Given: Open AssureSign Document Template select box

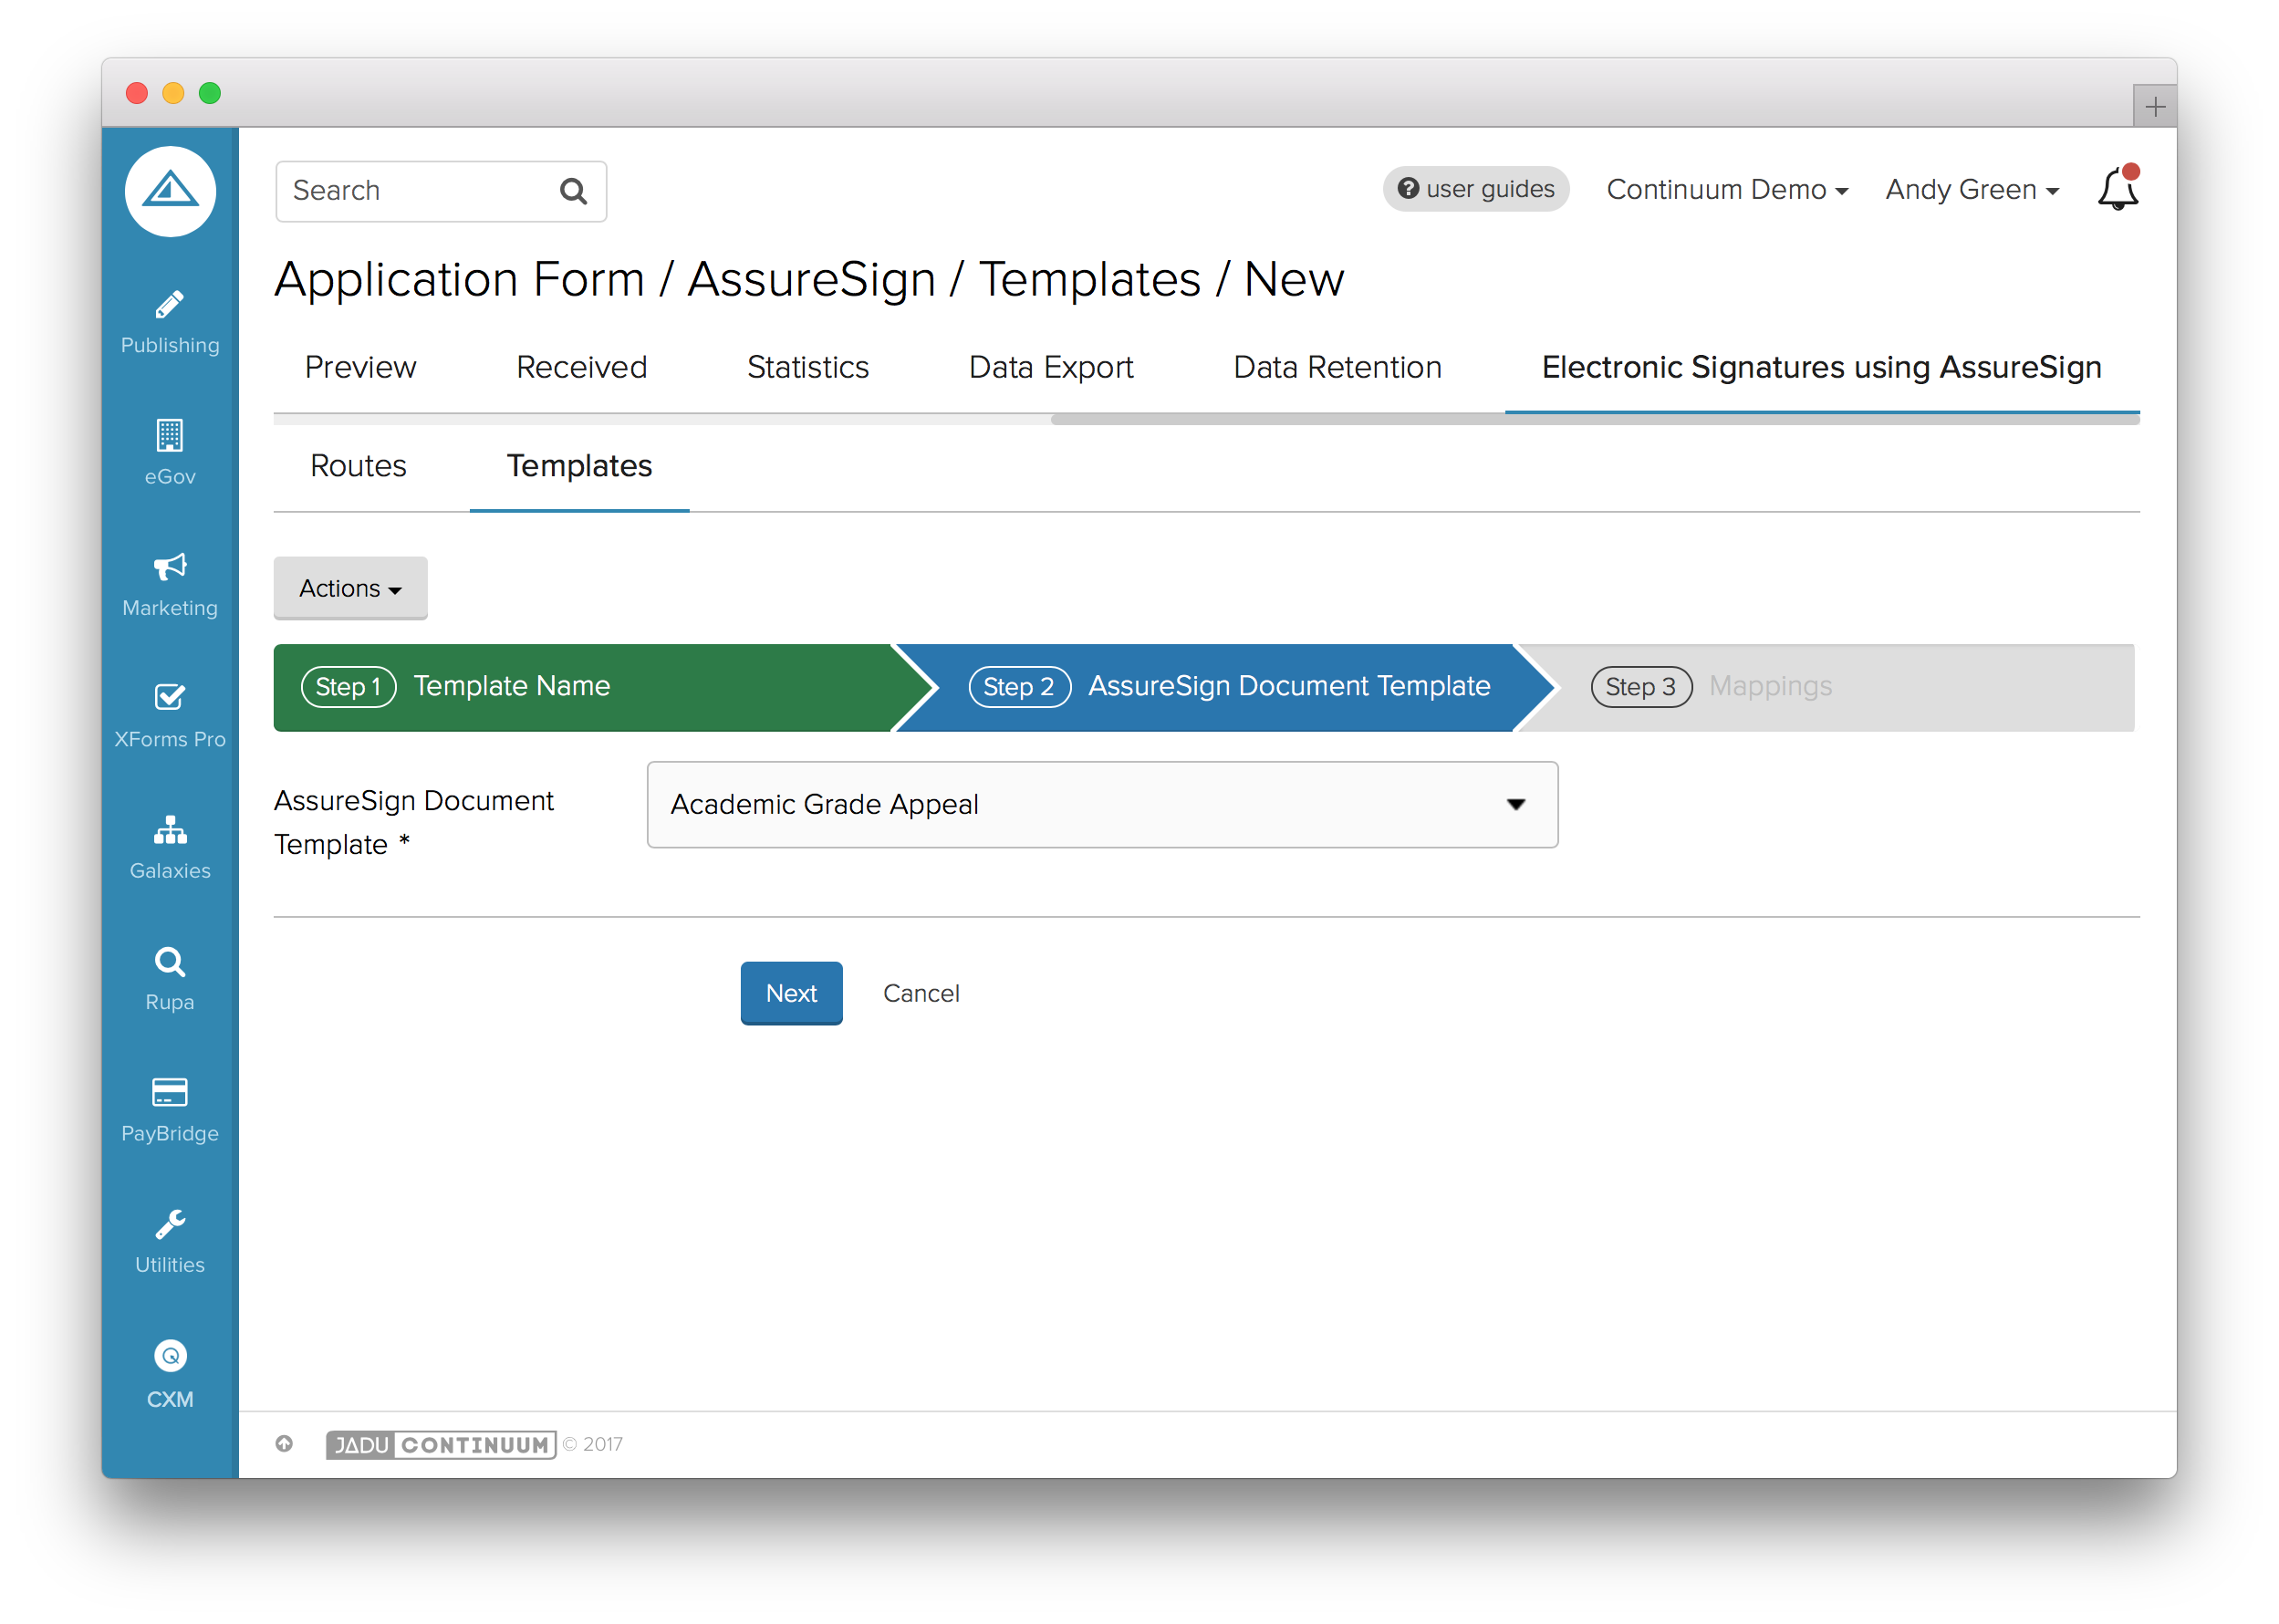Looking at the screenshot, I should click(1101, 805).
